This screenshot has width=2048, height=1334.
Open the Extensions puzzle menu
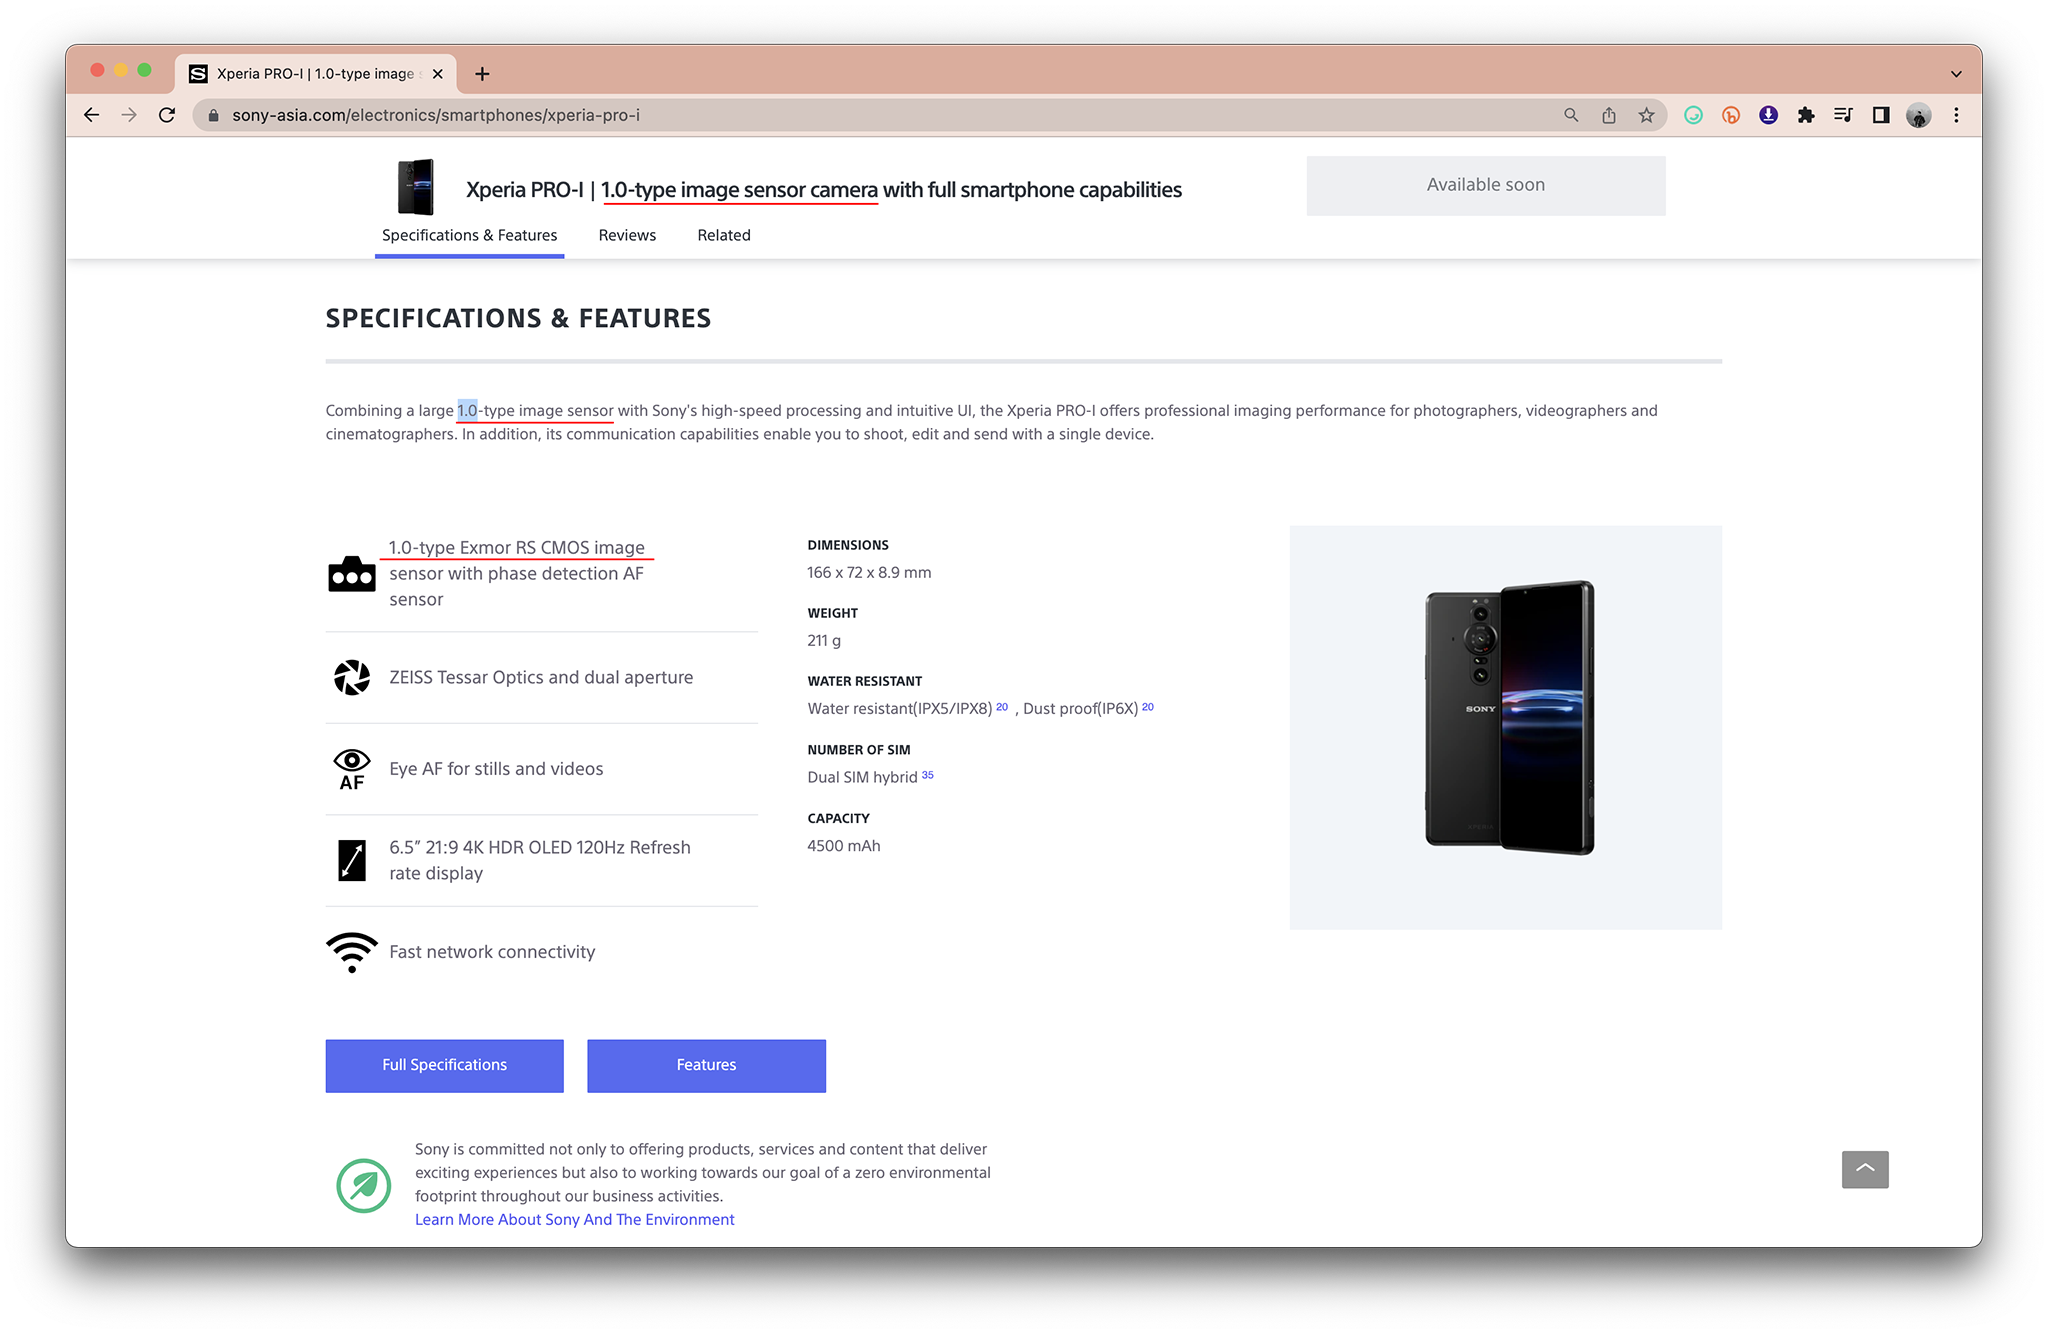tap(1806, 115)
